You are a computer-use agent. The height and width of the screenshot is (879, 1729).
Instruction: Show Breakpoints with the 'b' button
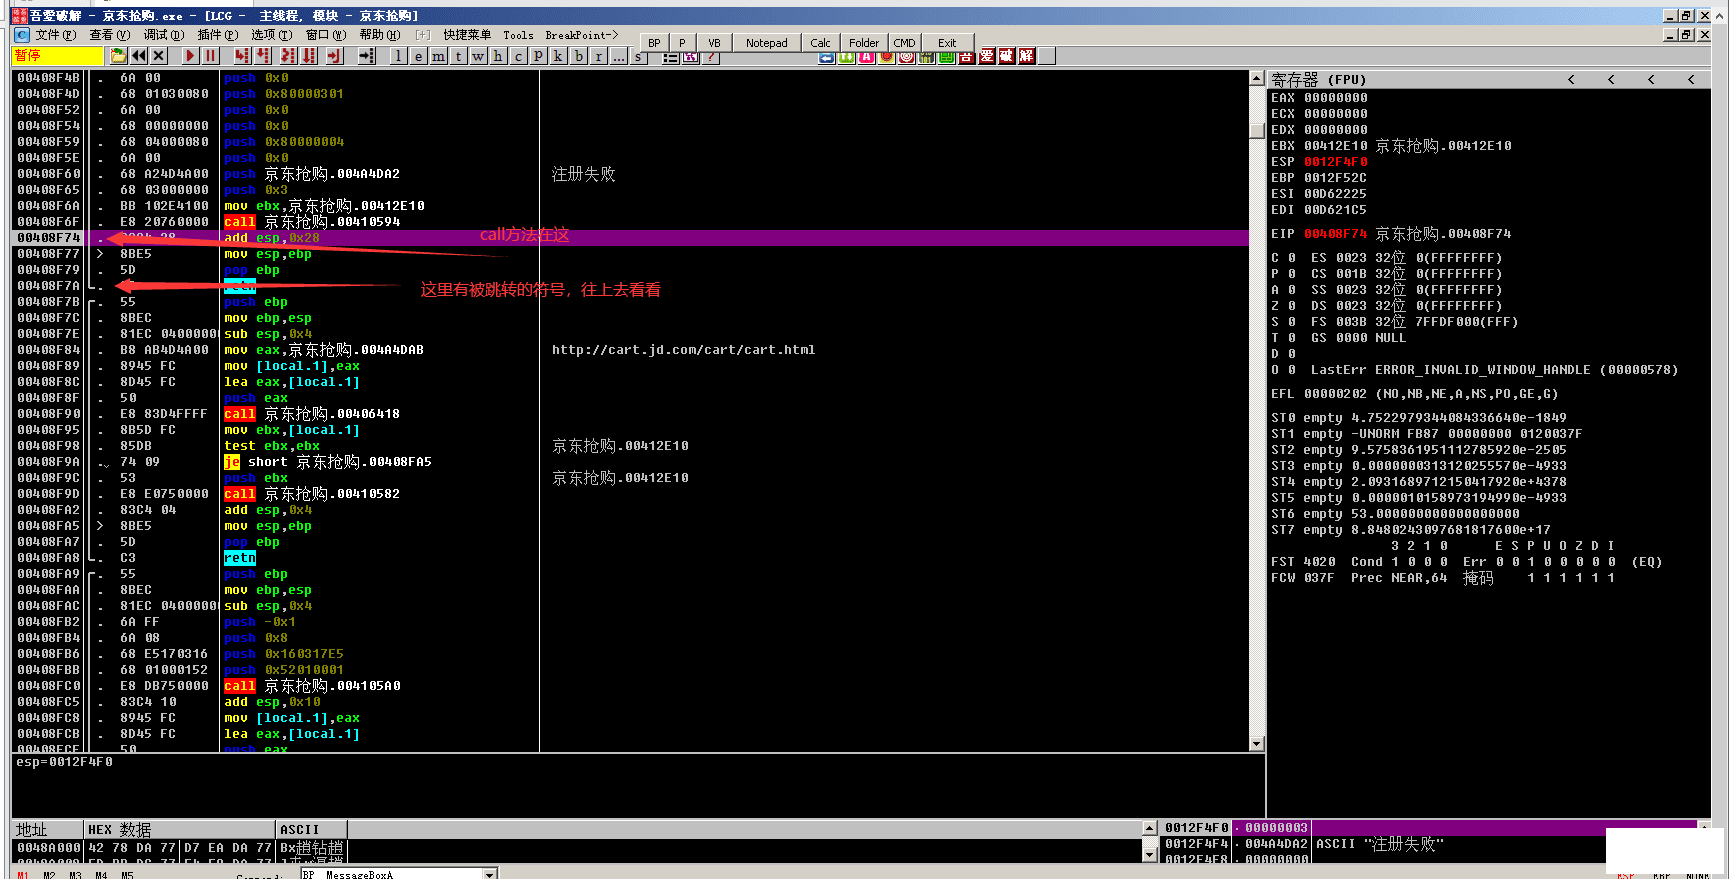pos(578,56)
